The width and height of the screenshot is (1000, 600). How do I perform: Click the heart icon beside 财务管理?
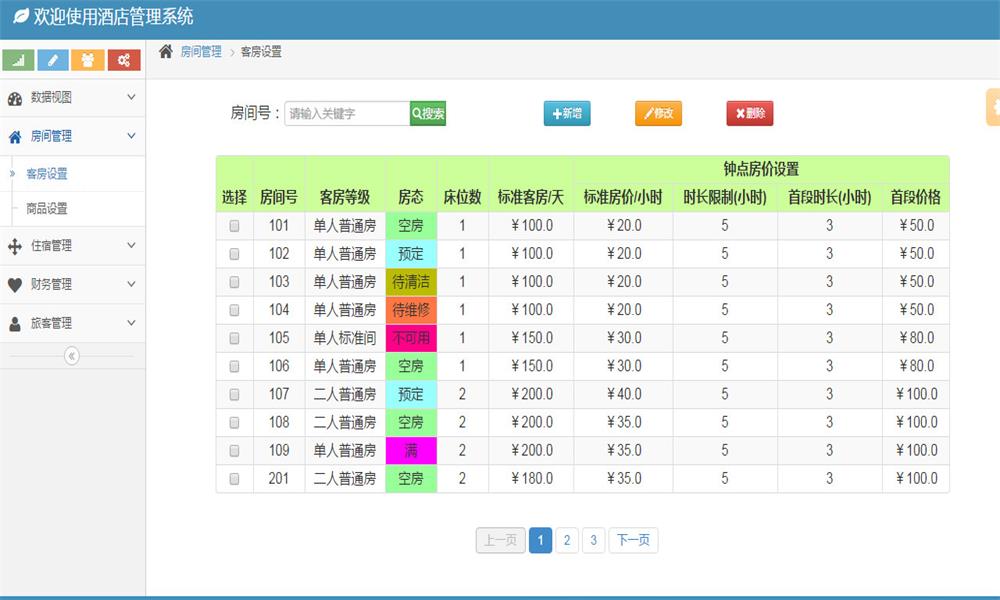tap(15, 285)
